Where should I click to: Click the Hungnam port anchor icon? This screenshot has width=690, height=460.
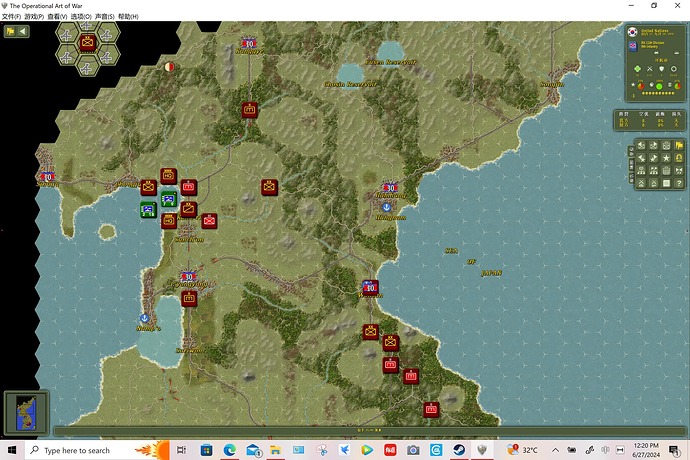coord(386,207)
